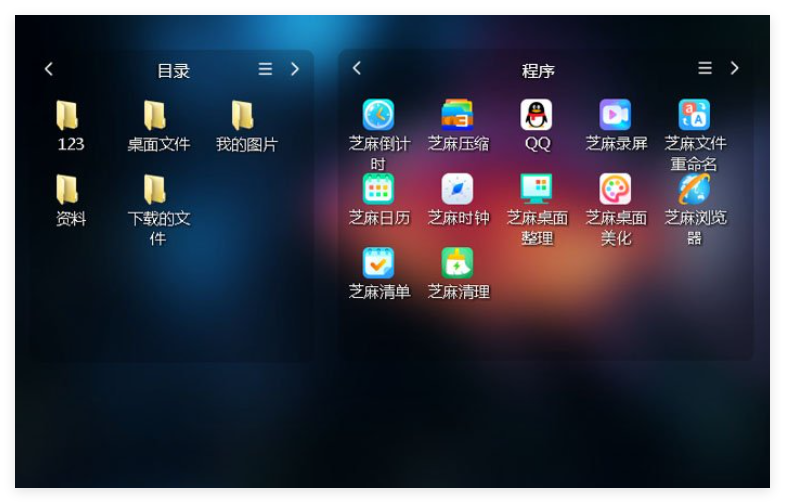Open the 芝麻日历 calendar app

click(378, 189)
